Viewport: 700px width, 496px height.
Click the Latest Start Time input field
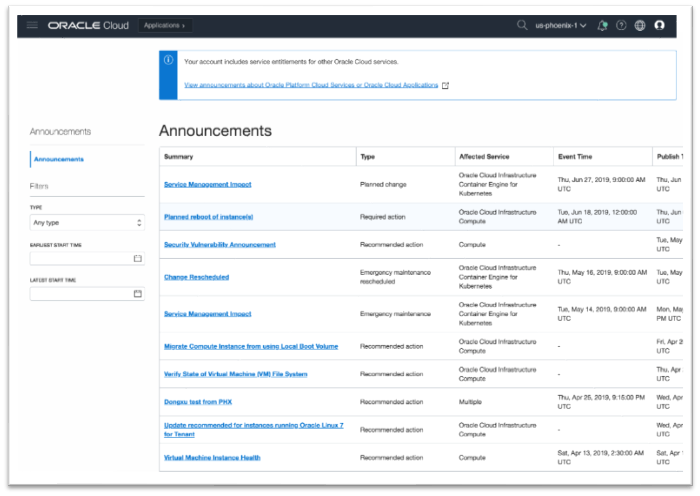pos(87,294)
